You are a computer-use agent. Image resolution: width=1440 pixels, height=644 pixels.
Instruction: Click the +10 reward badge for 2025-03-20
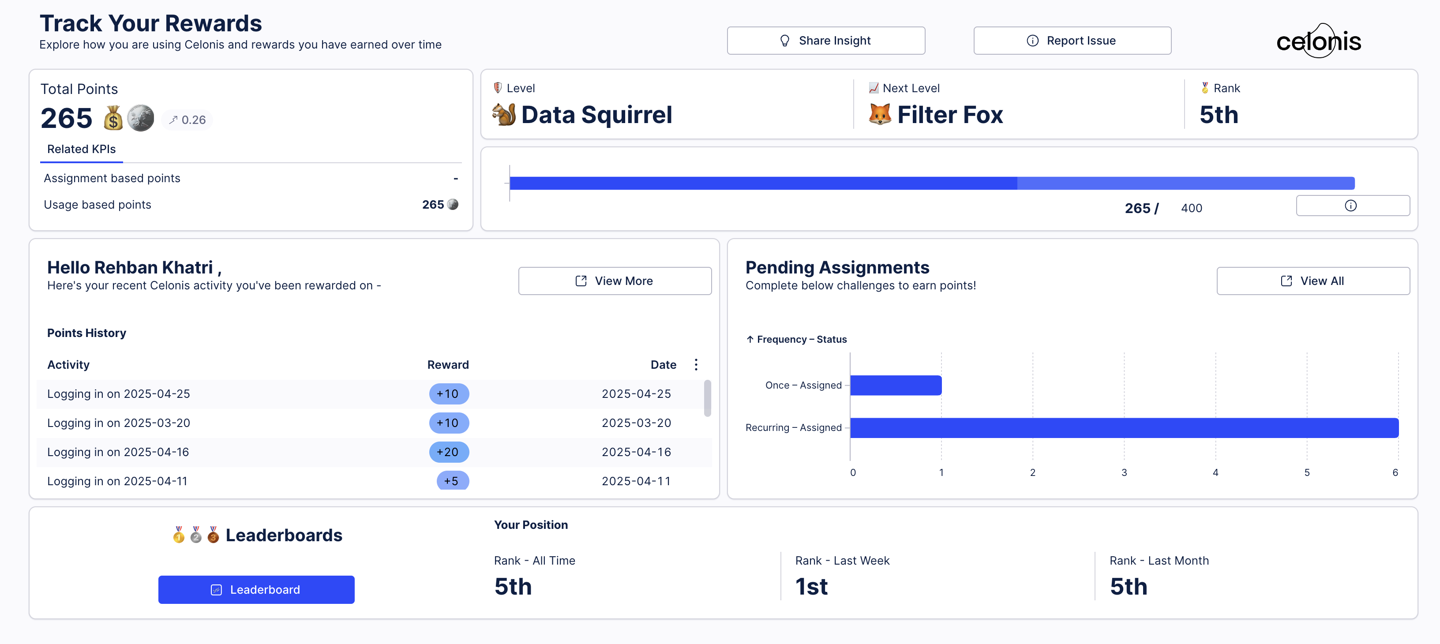click(449, 423)
